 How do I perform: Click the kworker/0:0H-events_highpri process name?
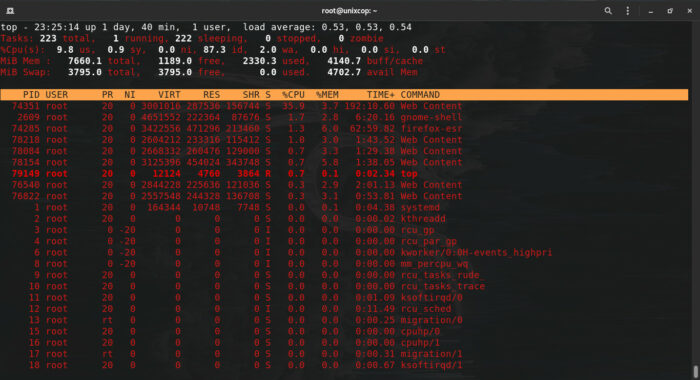476,253
